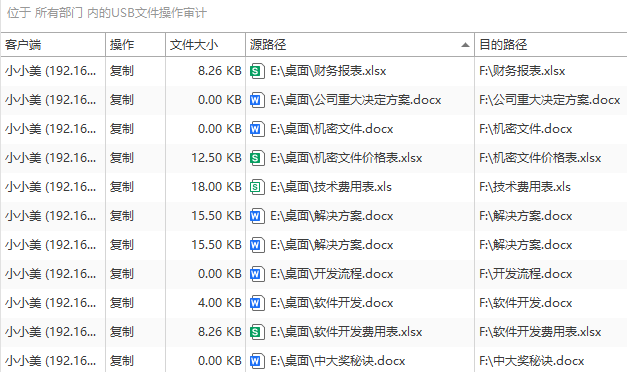Click 复制 operation in 财务报表.xlsx row

coord(122,71)
